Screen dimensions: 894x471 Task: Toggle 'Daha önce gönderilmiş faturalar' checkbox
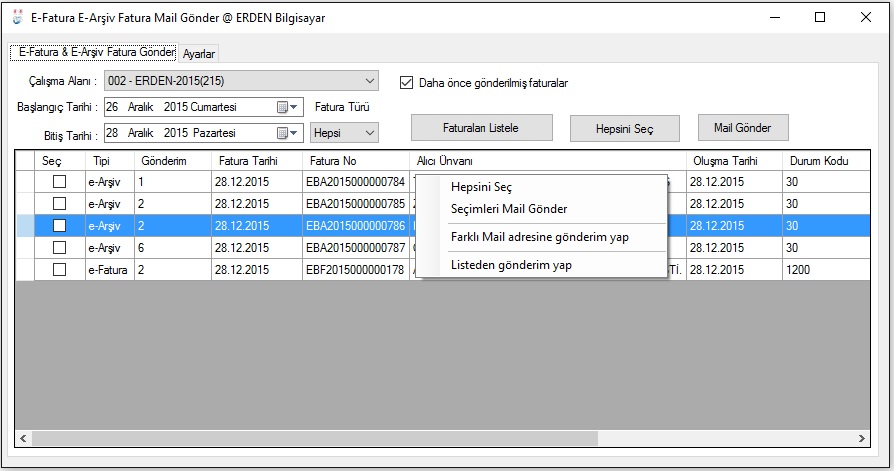(407, 83)
